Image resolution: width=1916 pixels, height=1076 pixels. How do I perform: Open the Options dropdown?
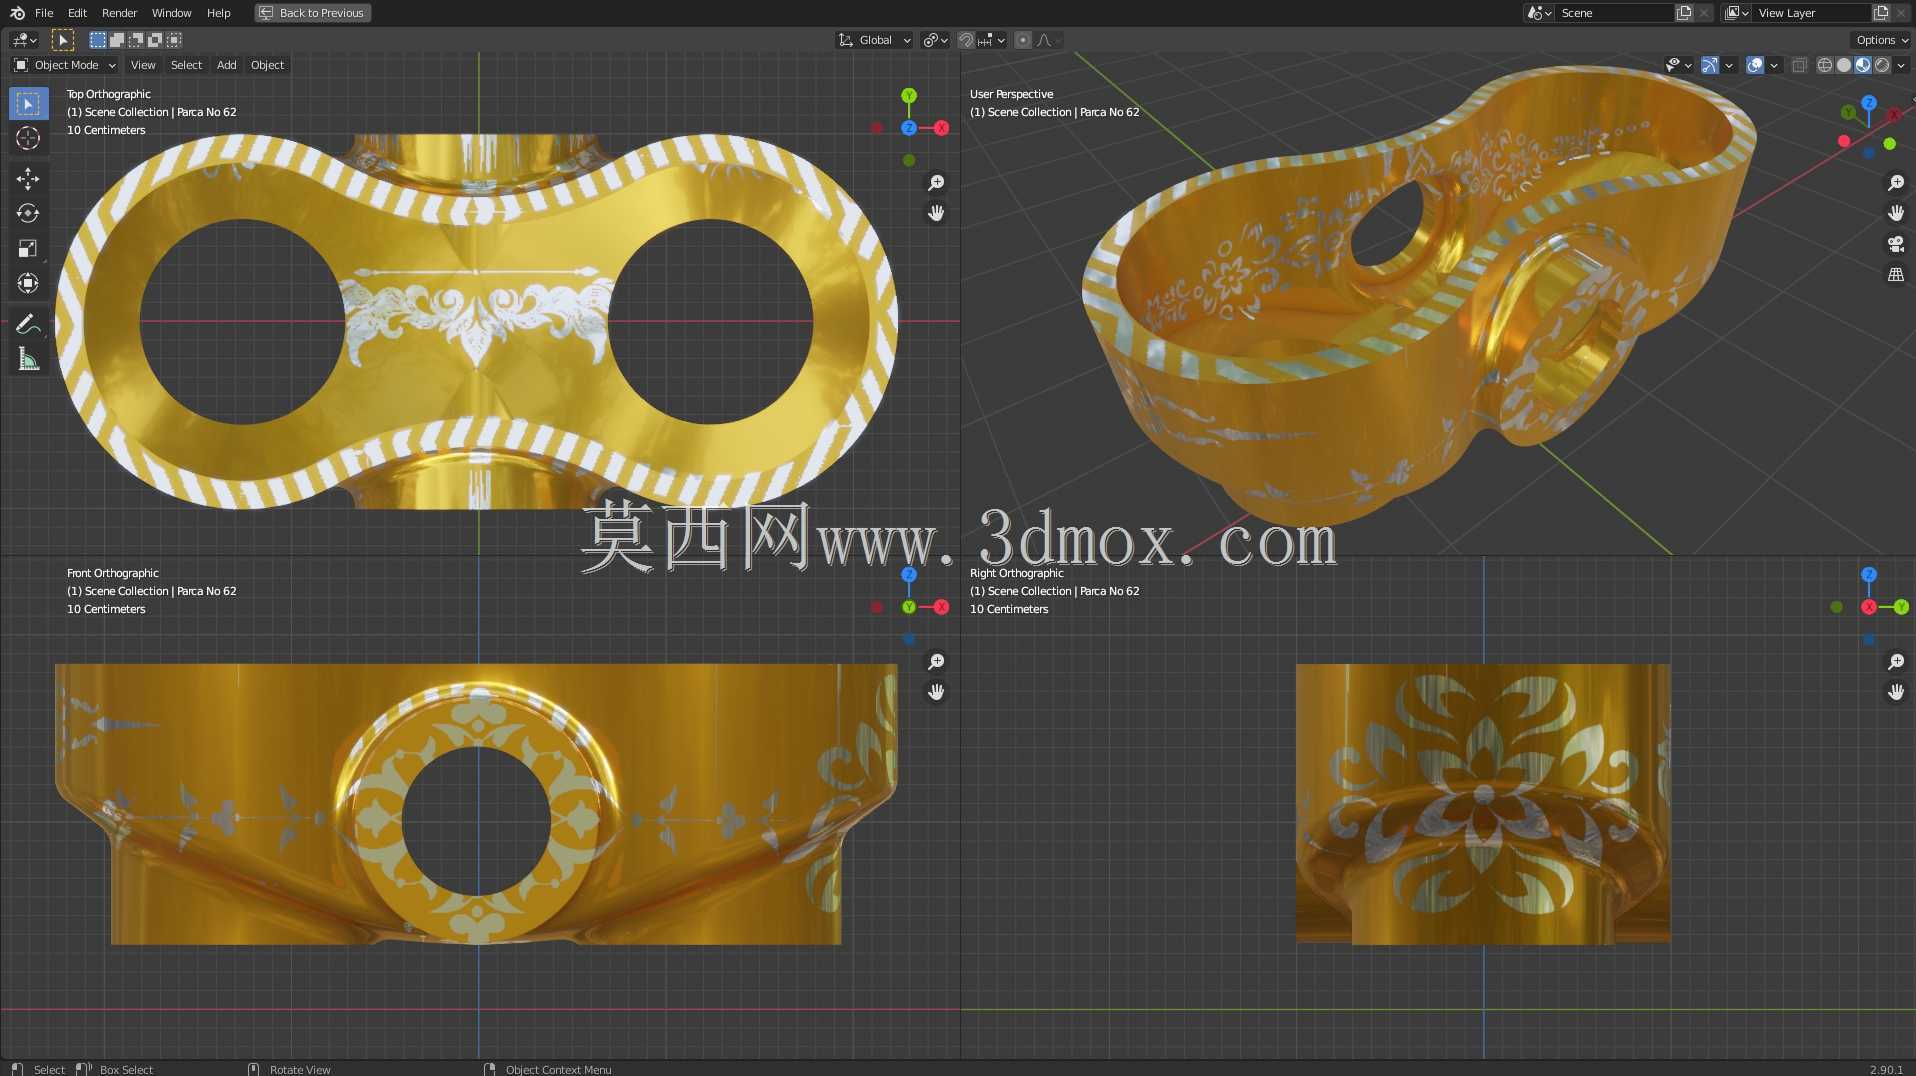click(1881, 40)
